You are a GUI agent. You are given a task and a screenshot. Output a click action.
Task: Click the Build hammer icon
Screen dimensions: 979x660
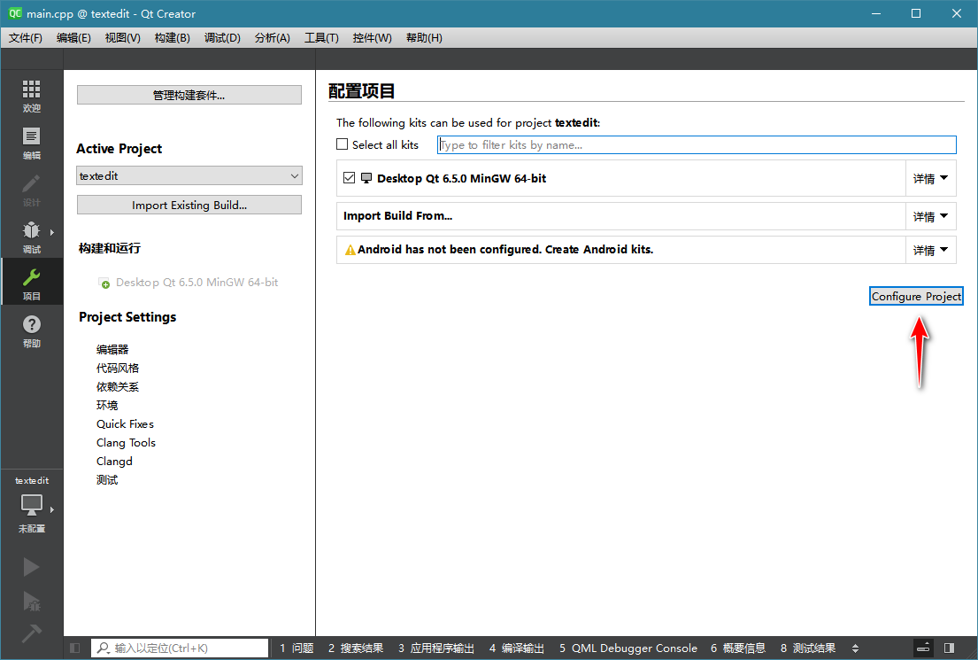tap(31, 633)
